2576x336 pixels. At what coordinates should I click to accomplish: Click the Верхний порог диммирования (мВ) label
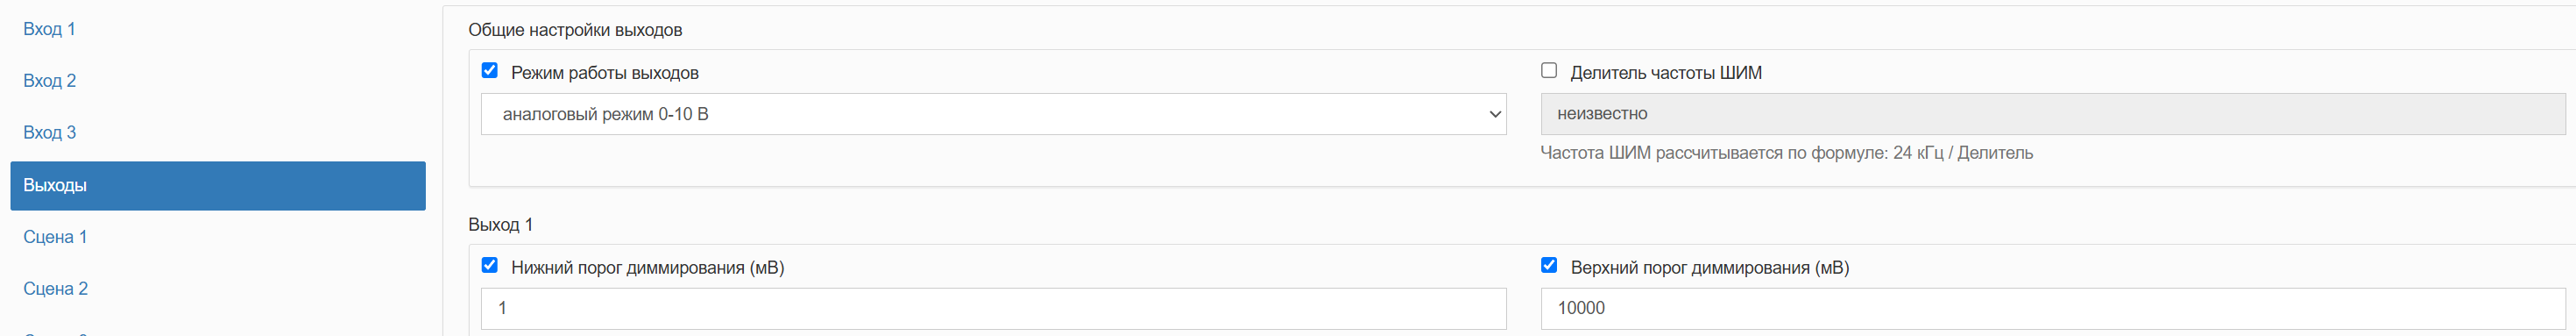(x=1710, y=268)
